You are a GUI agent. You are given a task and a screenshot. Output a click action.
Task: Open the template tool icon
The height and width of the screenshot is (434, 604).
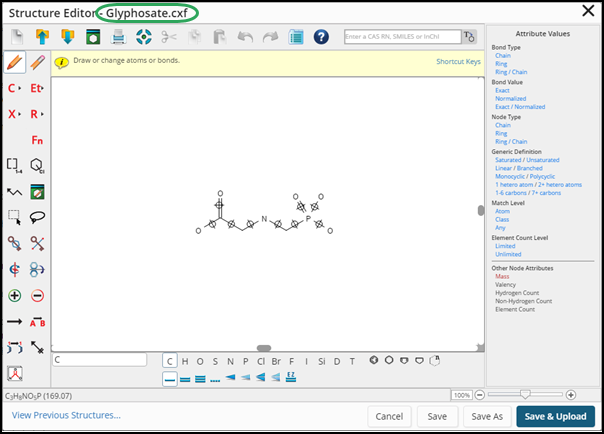coord(37,192)
